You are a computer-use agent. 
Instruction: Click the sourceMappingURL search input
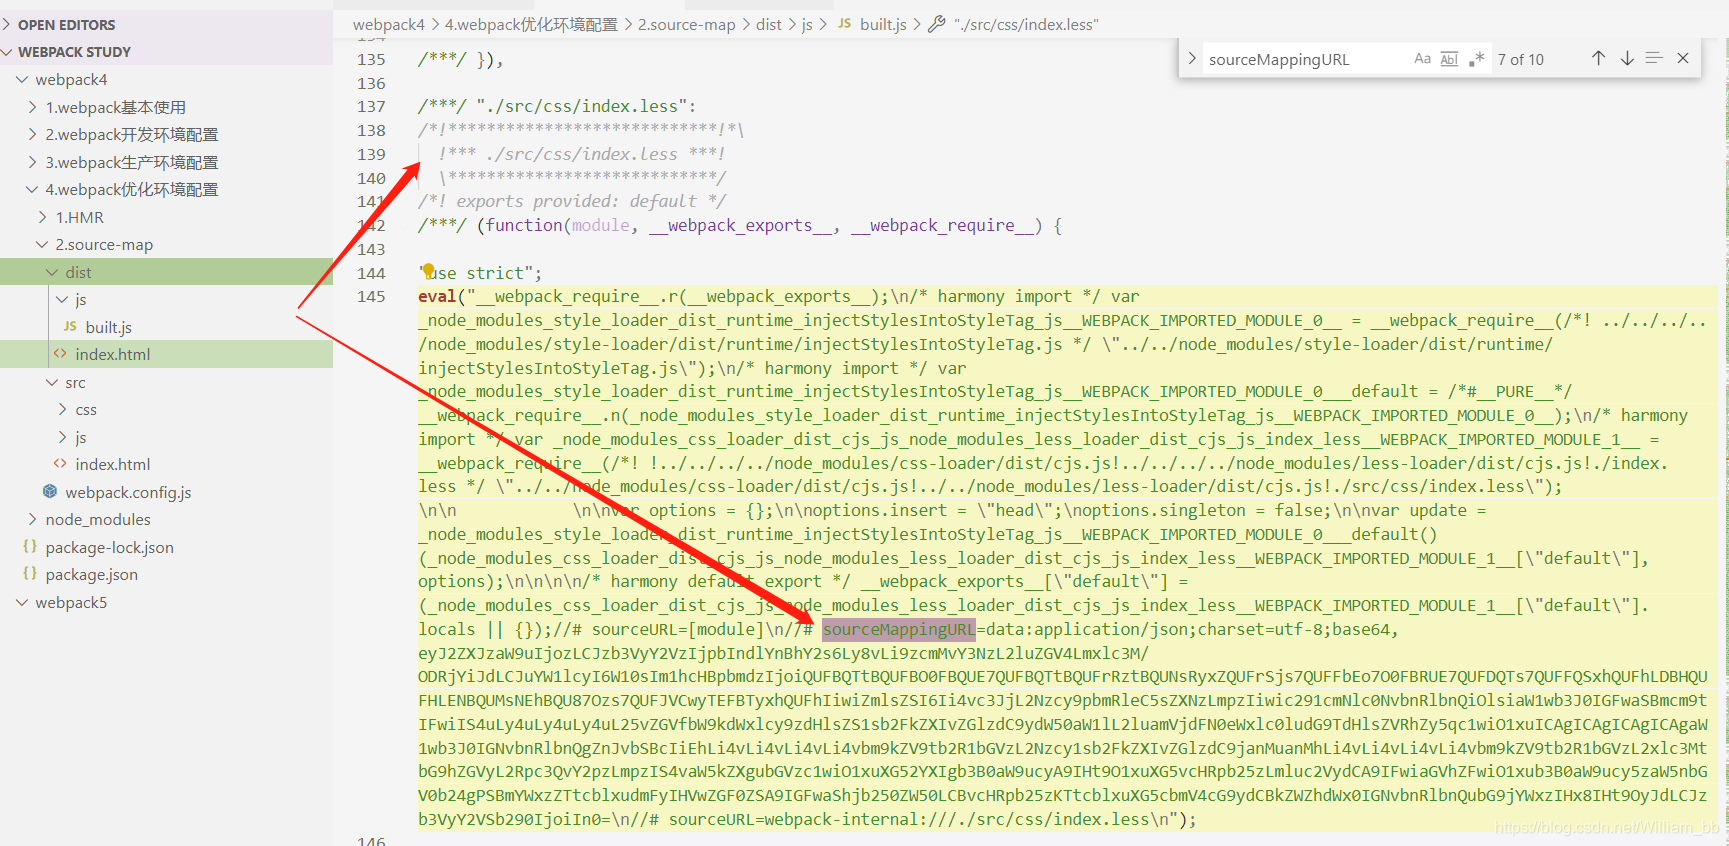pyautogui.click(x=1305, y=59)
